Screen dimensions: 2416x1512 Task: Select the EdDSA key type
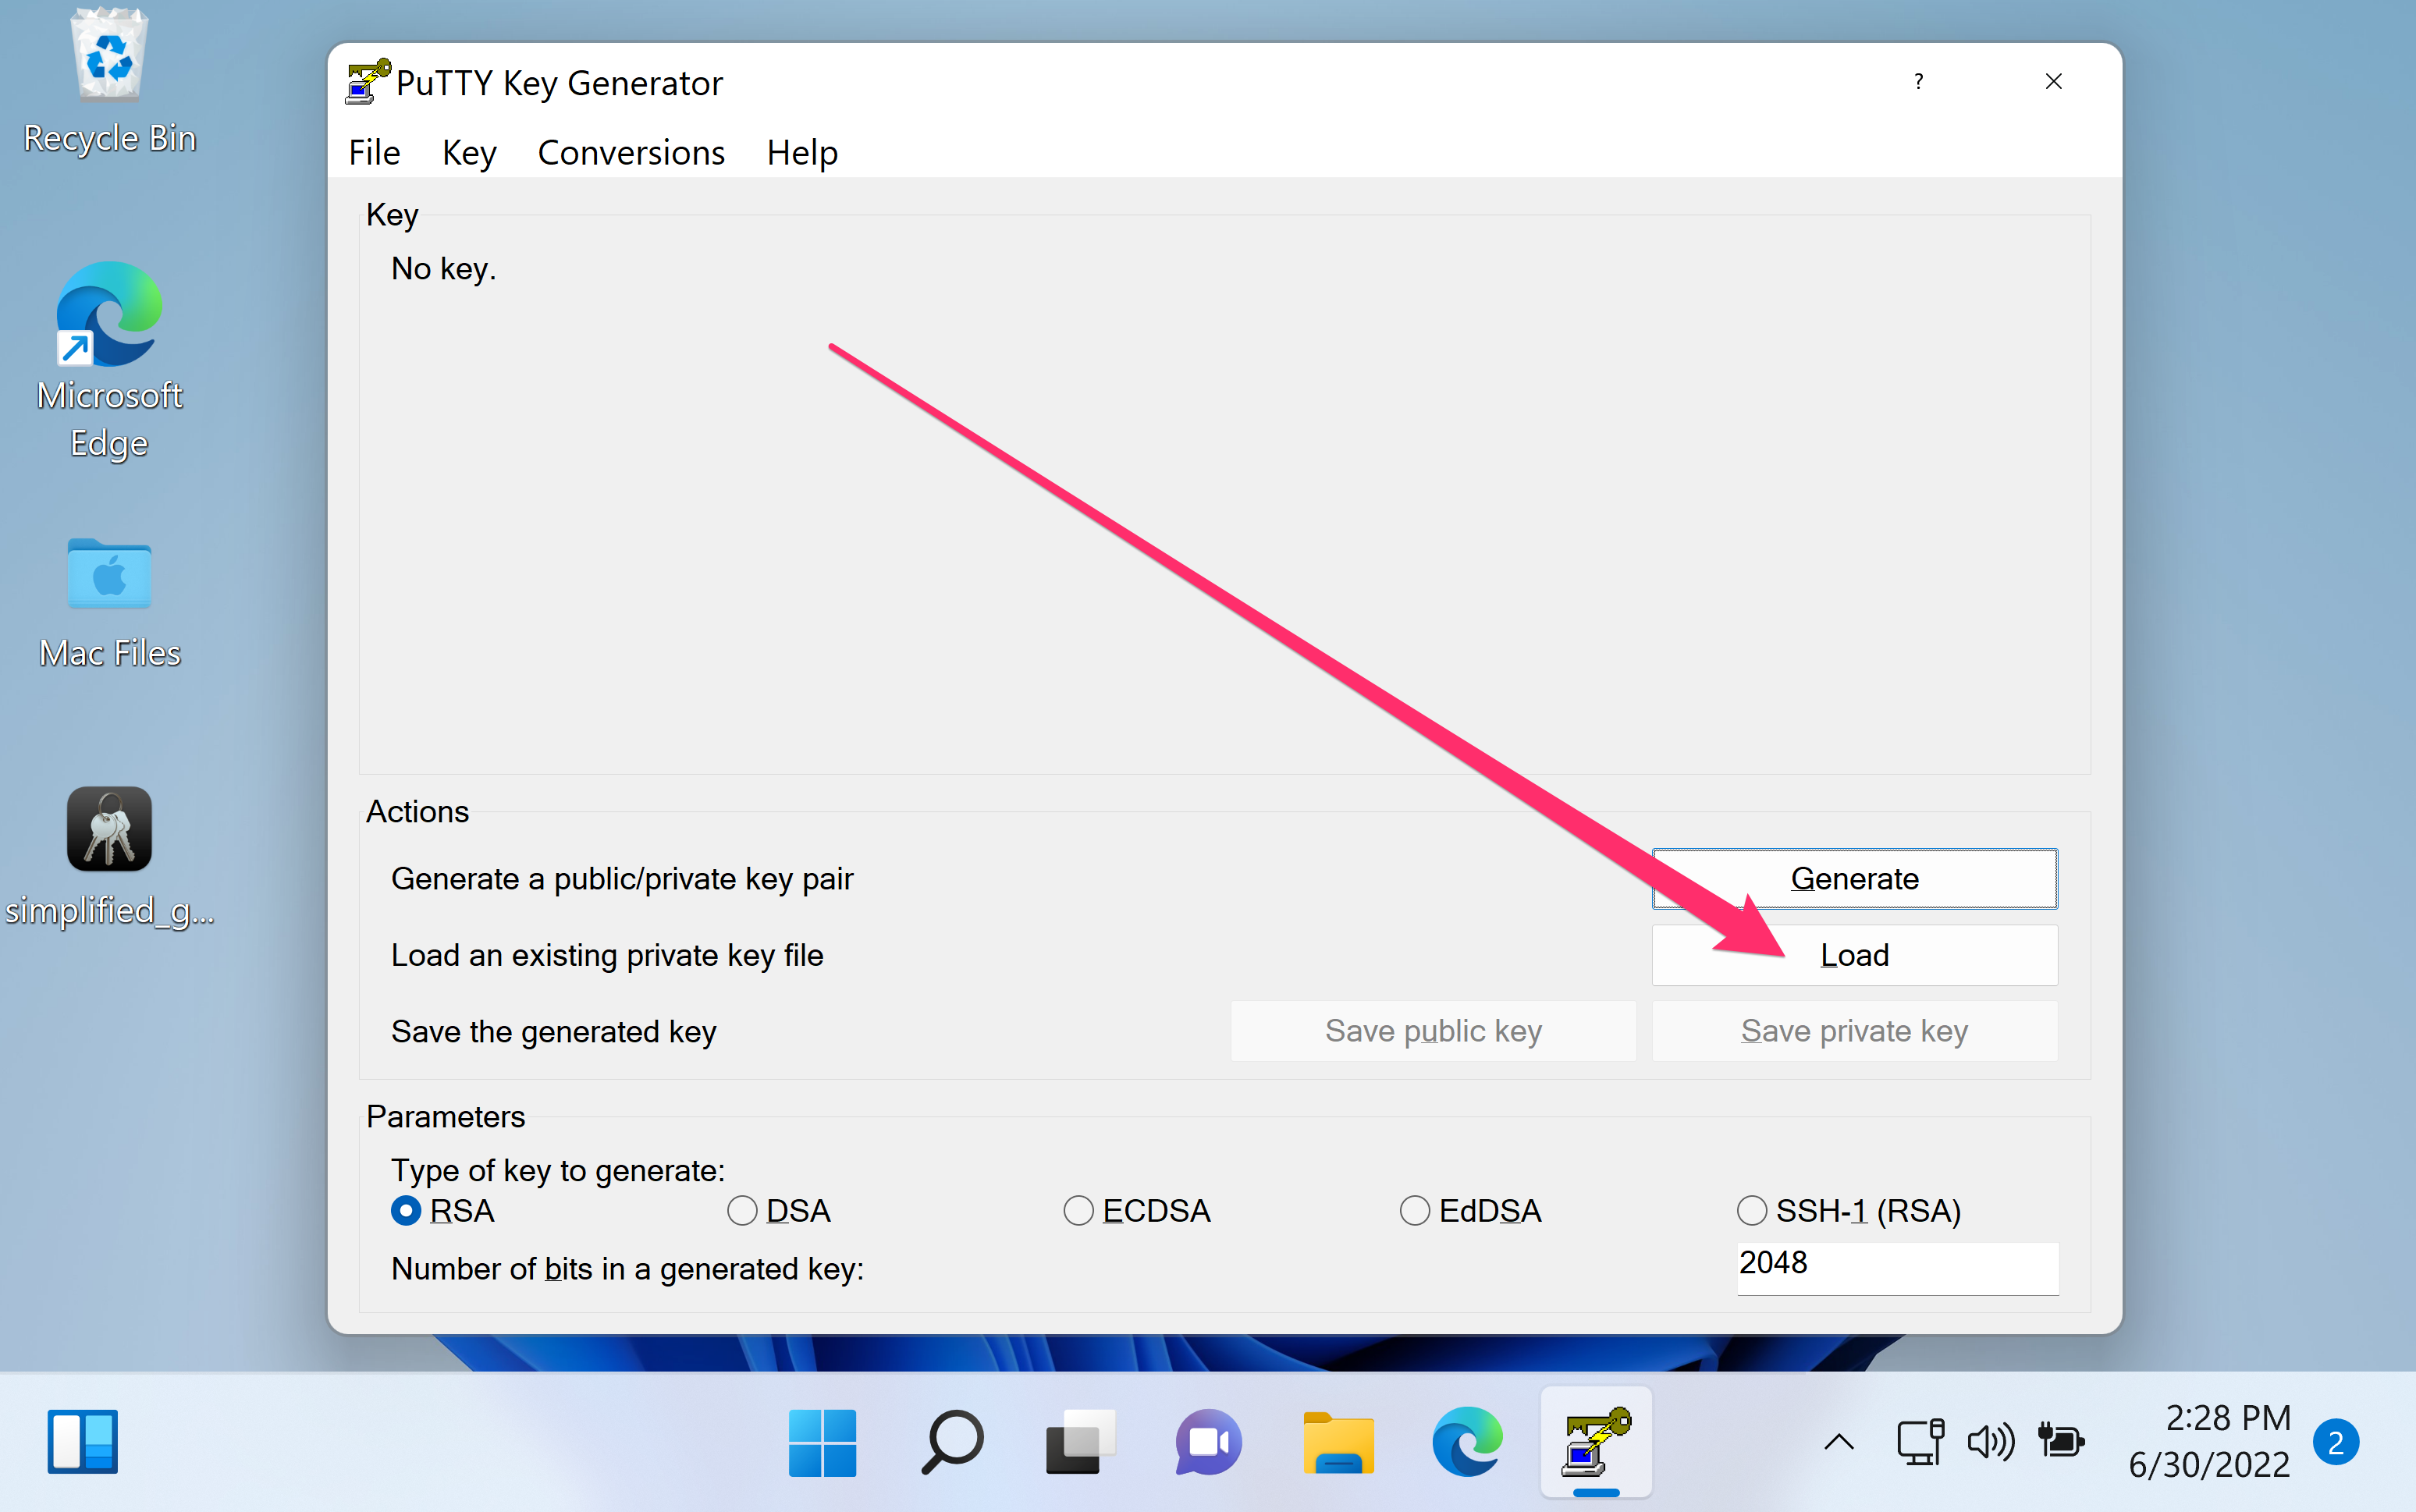point(1470,1211)
